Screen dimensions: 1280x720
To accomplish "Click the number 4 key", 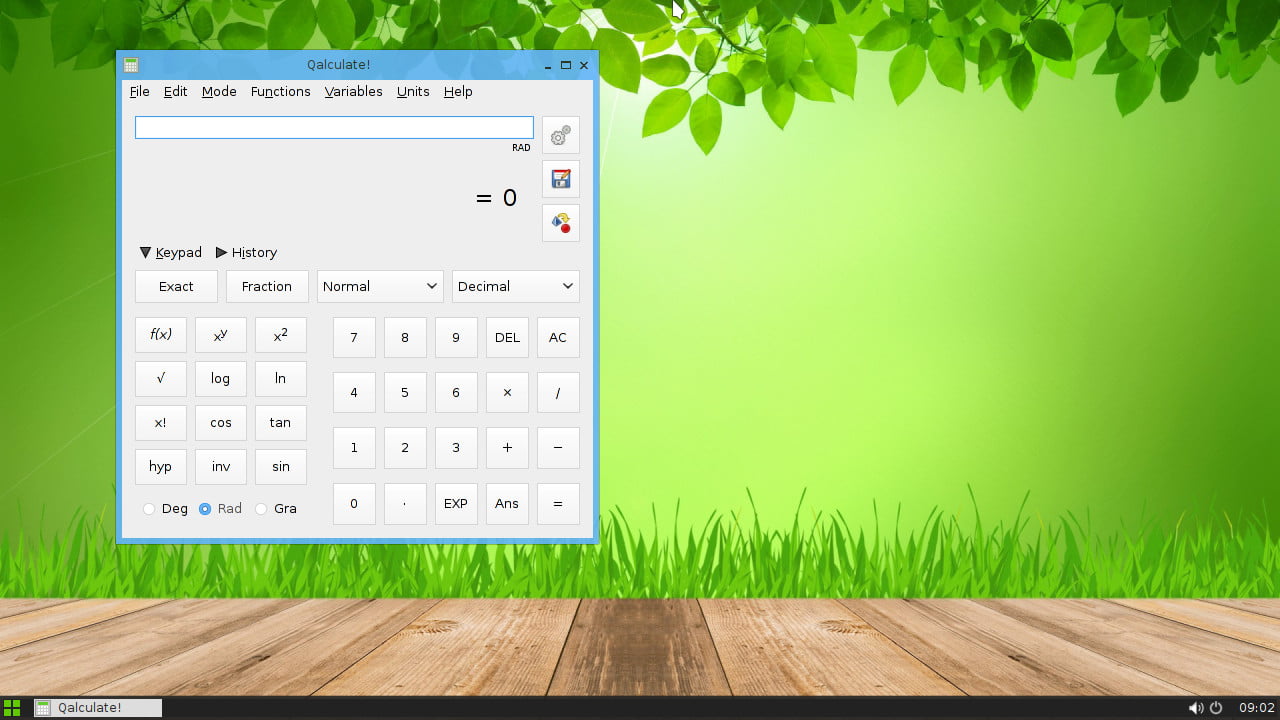I will 354,393.
